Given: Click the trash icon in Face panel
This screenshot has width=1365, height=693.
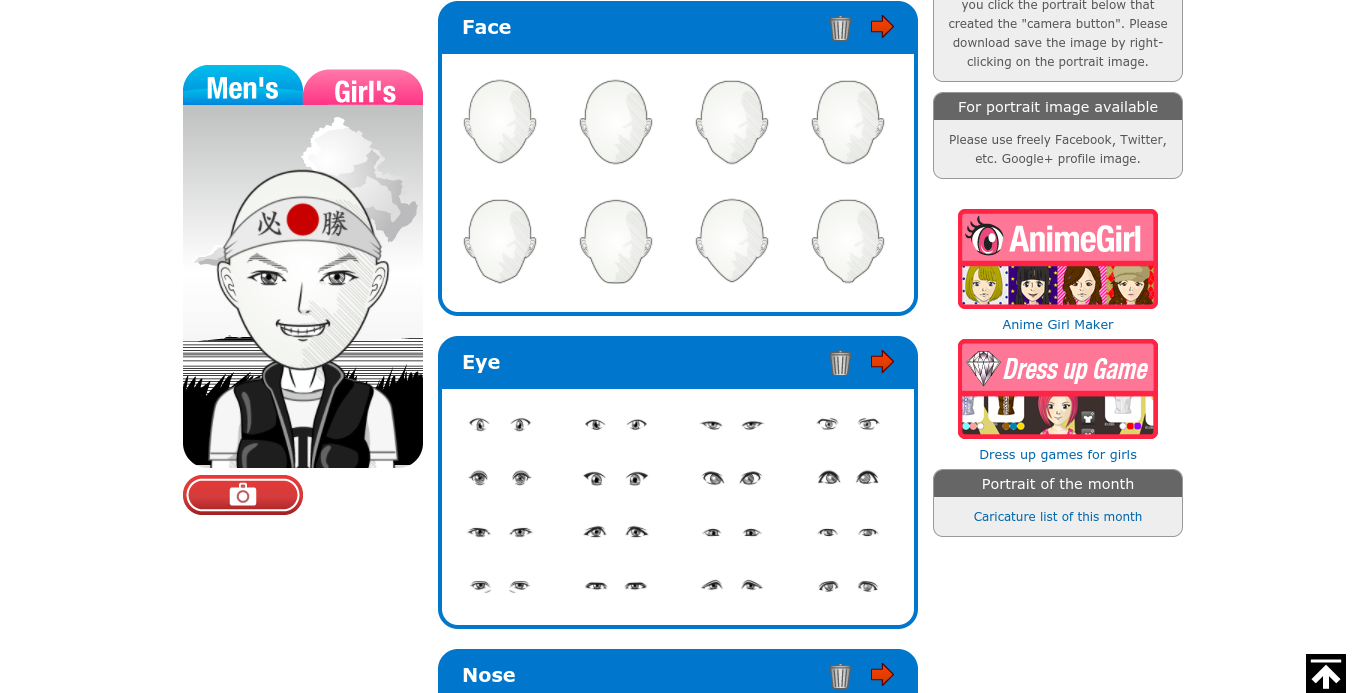Looking at the screenshot, I should tap(840, 28).
